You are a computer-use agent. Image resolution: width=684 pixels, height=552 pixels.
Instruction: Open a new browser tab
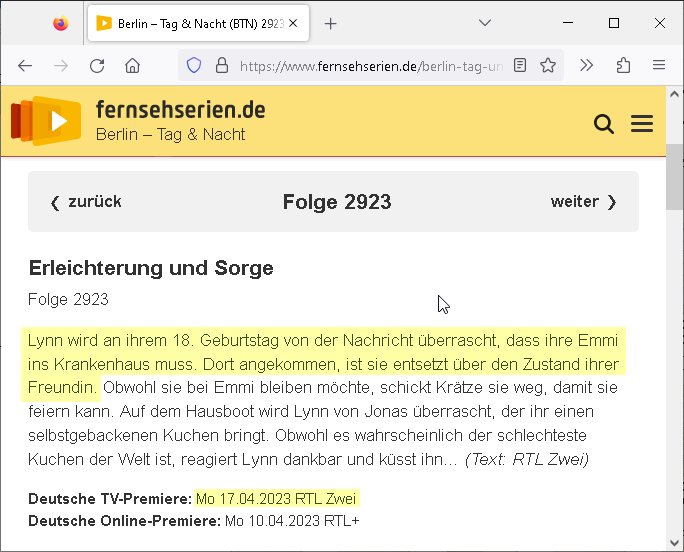point(331,24)
